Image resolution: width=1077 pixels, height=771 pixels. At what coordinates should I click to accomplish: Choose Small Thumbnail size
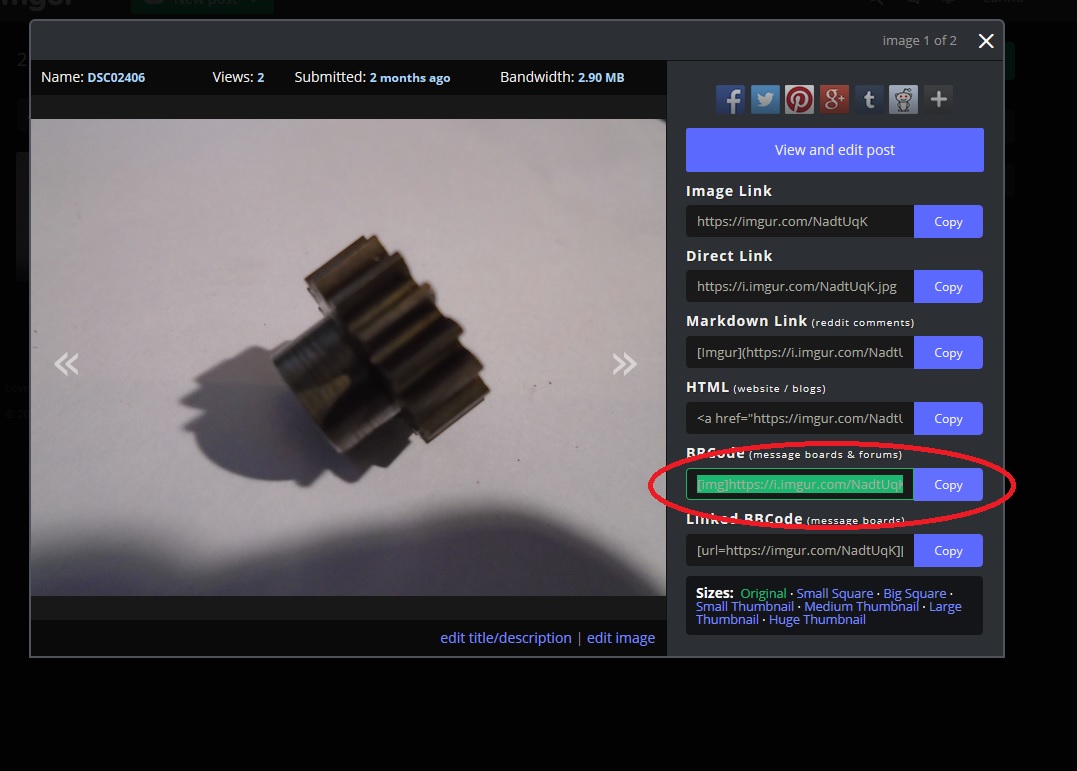tap(745, 606)
